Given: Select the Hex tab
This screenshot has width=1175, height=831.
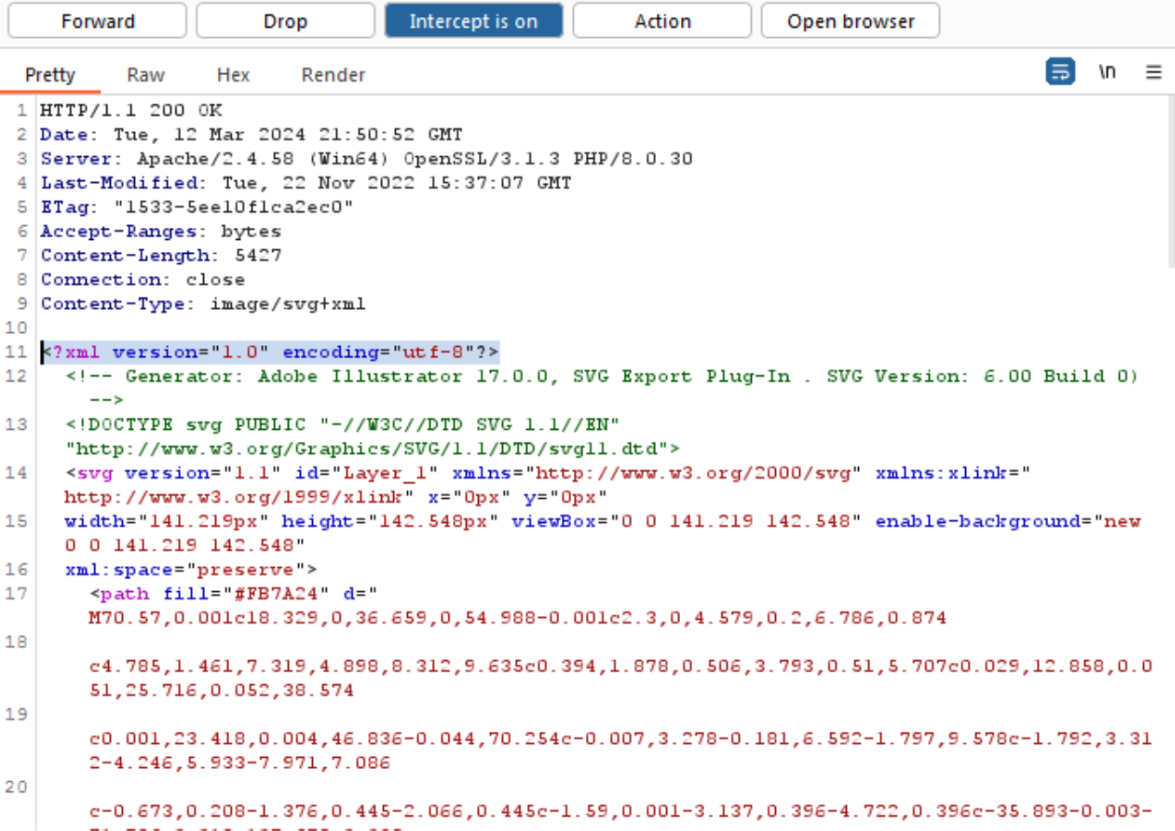Looking at the screenshot, I should pos(233,75).
